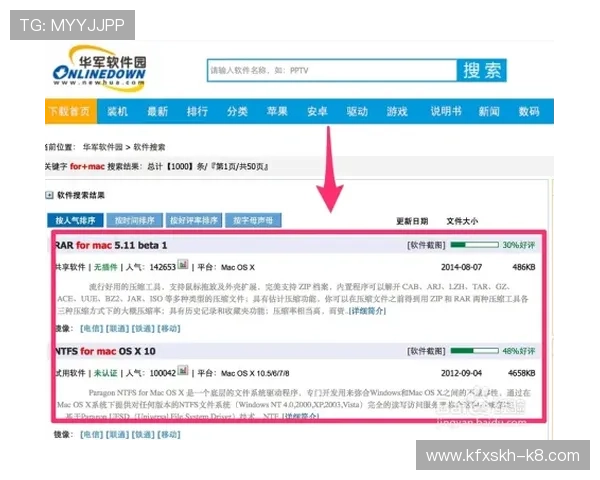Open the 安卓 nav item
Screen dimensions: 600x480
point(317,111)
